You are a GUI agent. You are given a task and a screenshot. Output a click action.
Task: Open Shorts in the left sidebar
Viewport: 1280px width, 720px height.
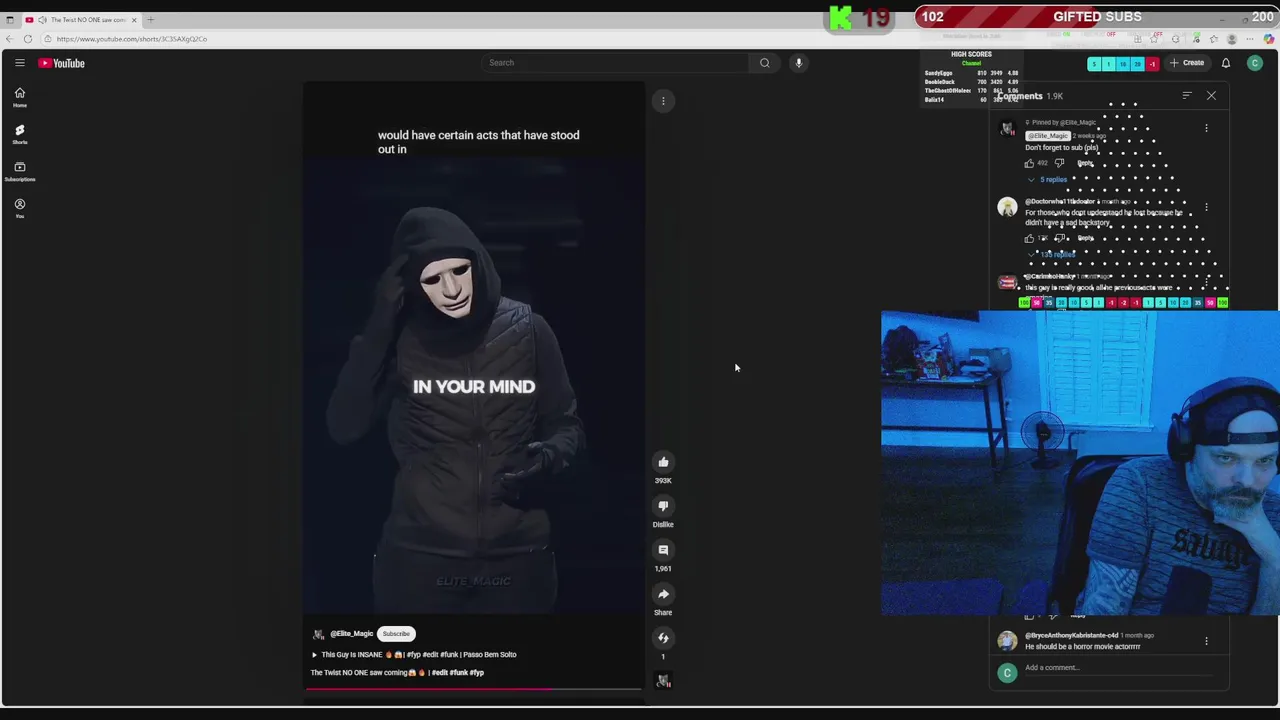click(19, 134)
